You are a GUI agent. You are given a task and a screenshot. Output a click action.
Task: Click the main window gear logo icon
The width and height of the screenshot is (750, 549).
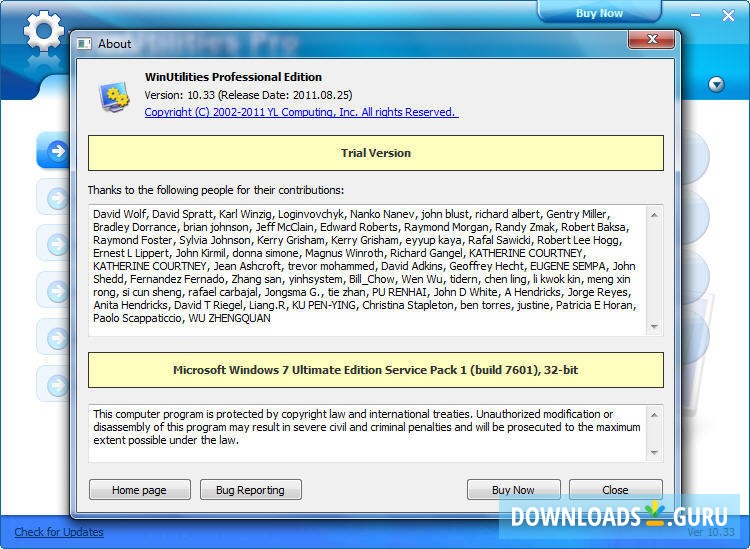(x=44, y=30)
